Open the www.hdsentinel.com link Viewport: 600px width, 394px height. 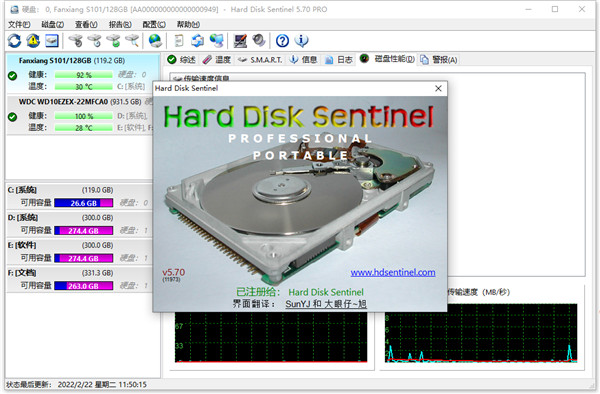tap(393, 272)
